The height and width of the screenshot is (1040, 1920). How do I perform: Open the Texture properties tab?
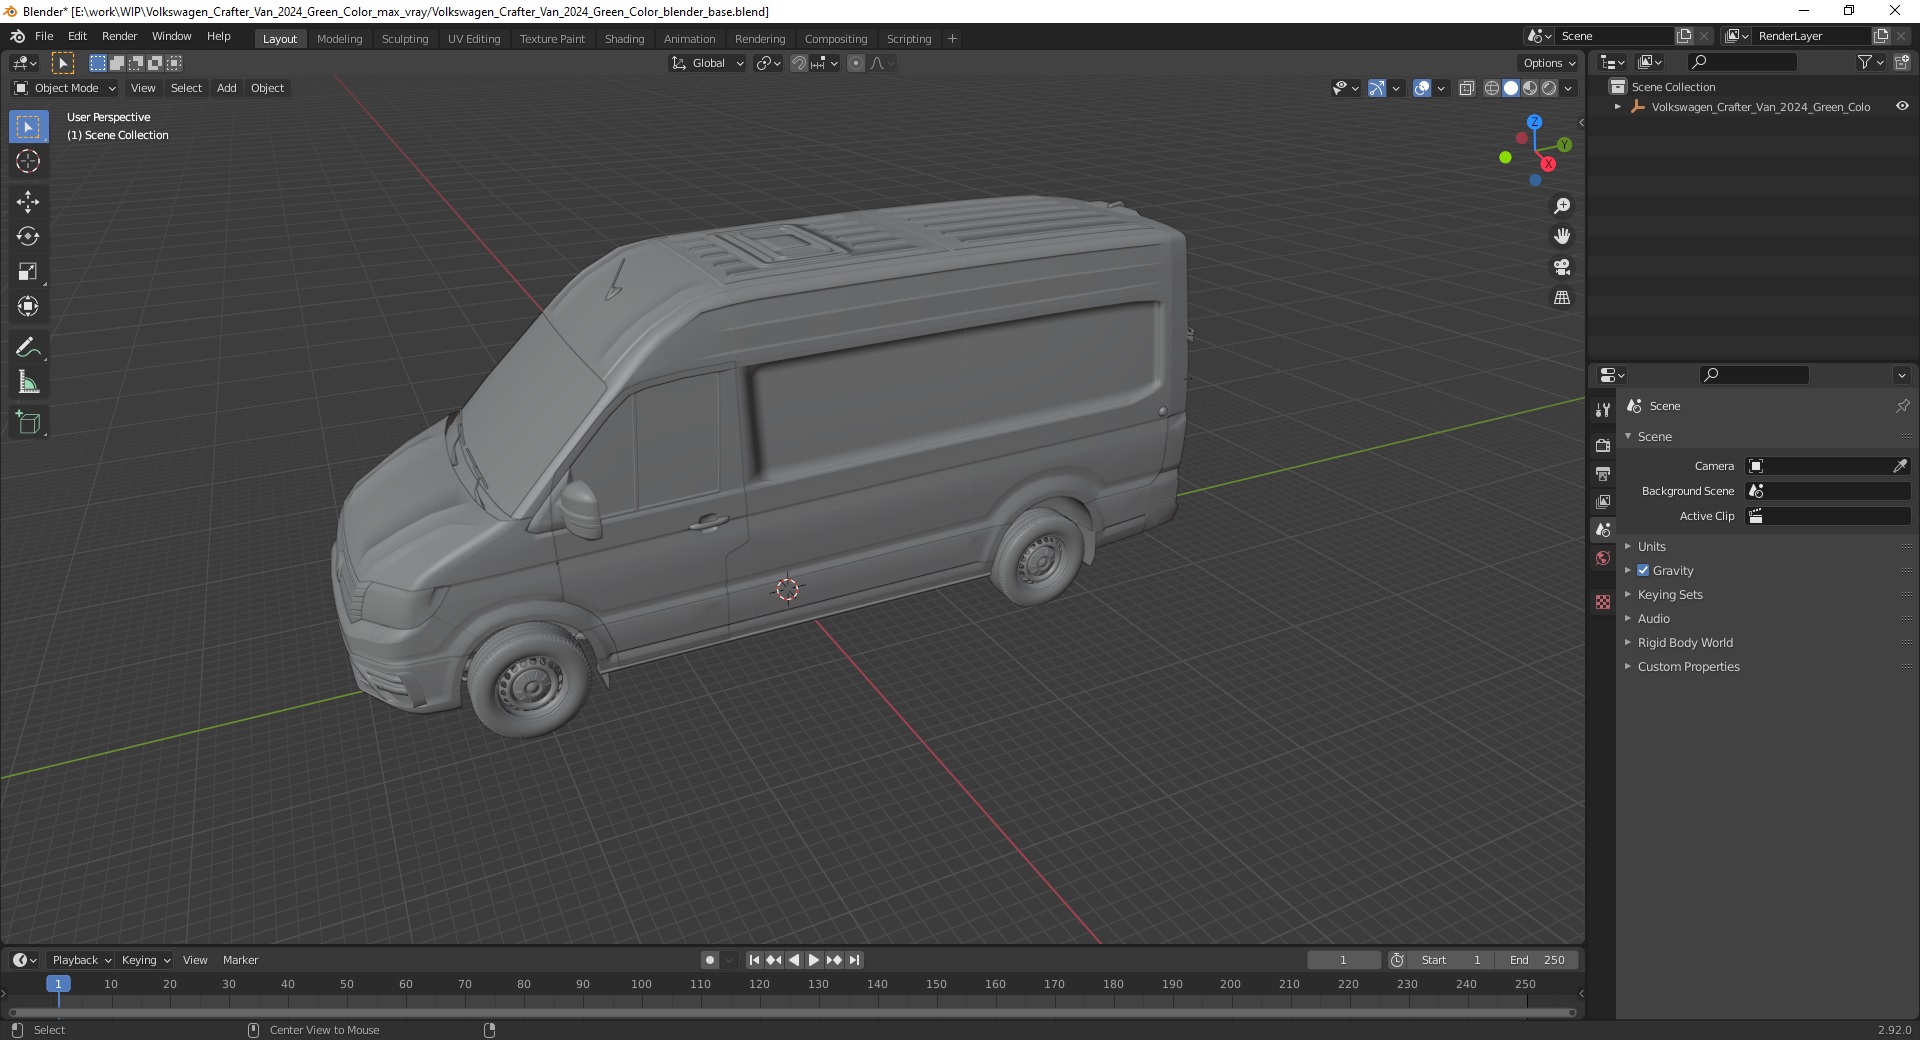tap(1603, 602)
